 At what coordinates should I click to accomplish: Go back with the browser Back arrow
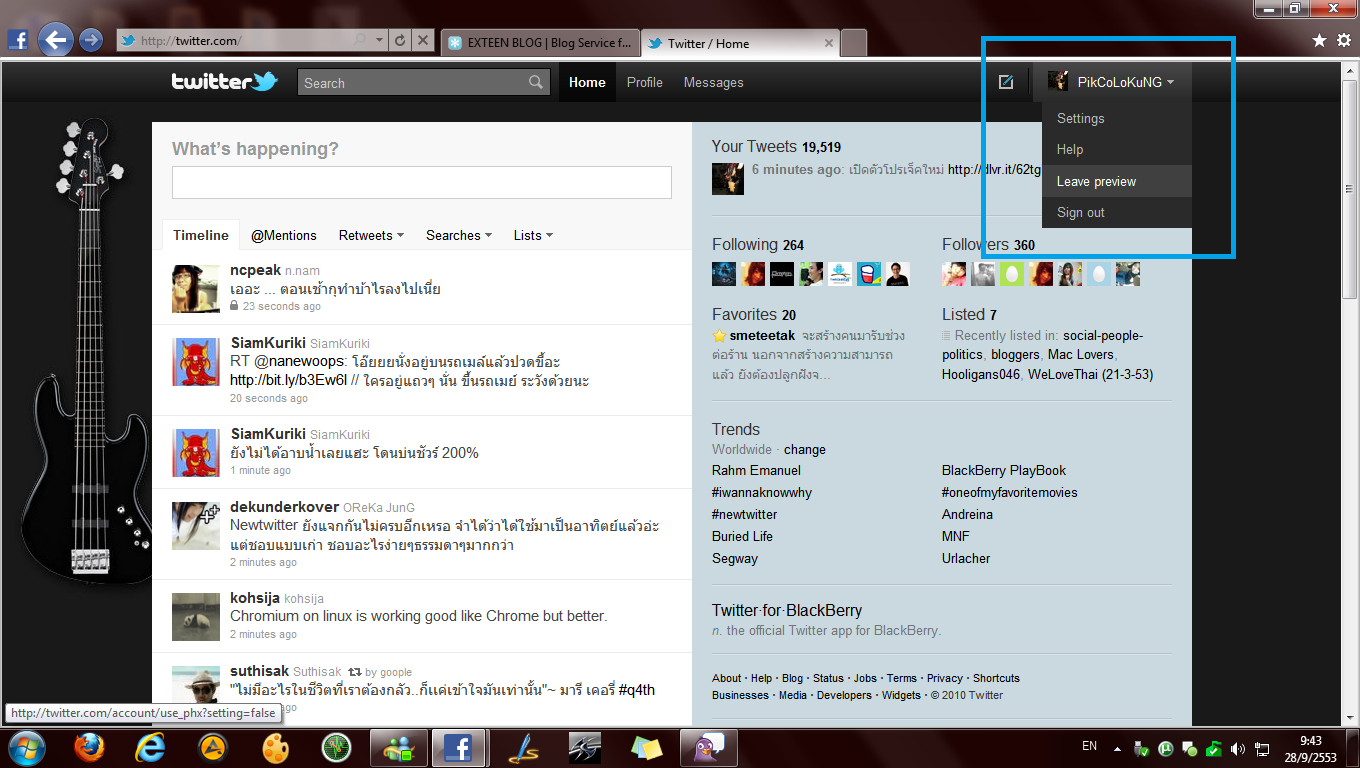point(56,40)
